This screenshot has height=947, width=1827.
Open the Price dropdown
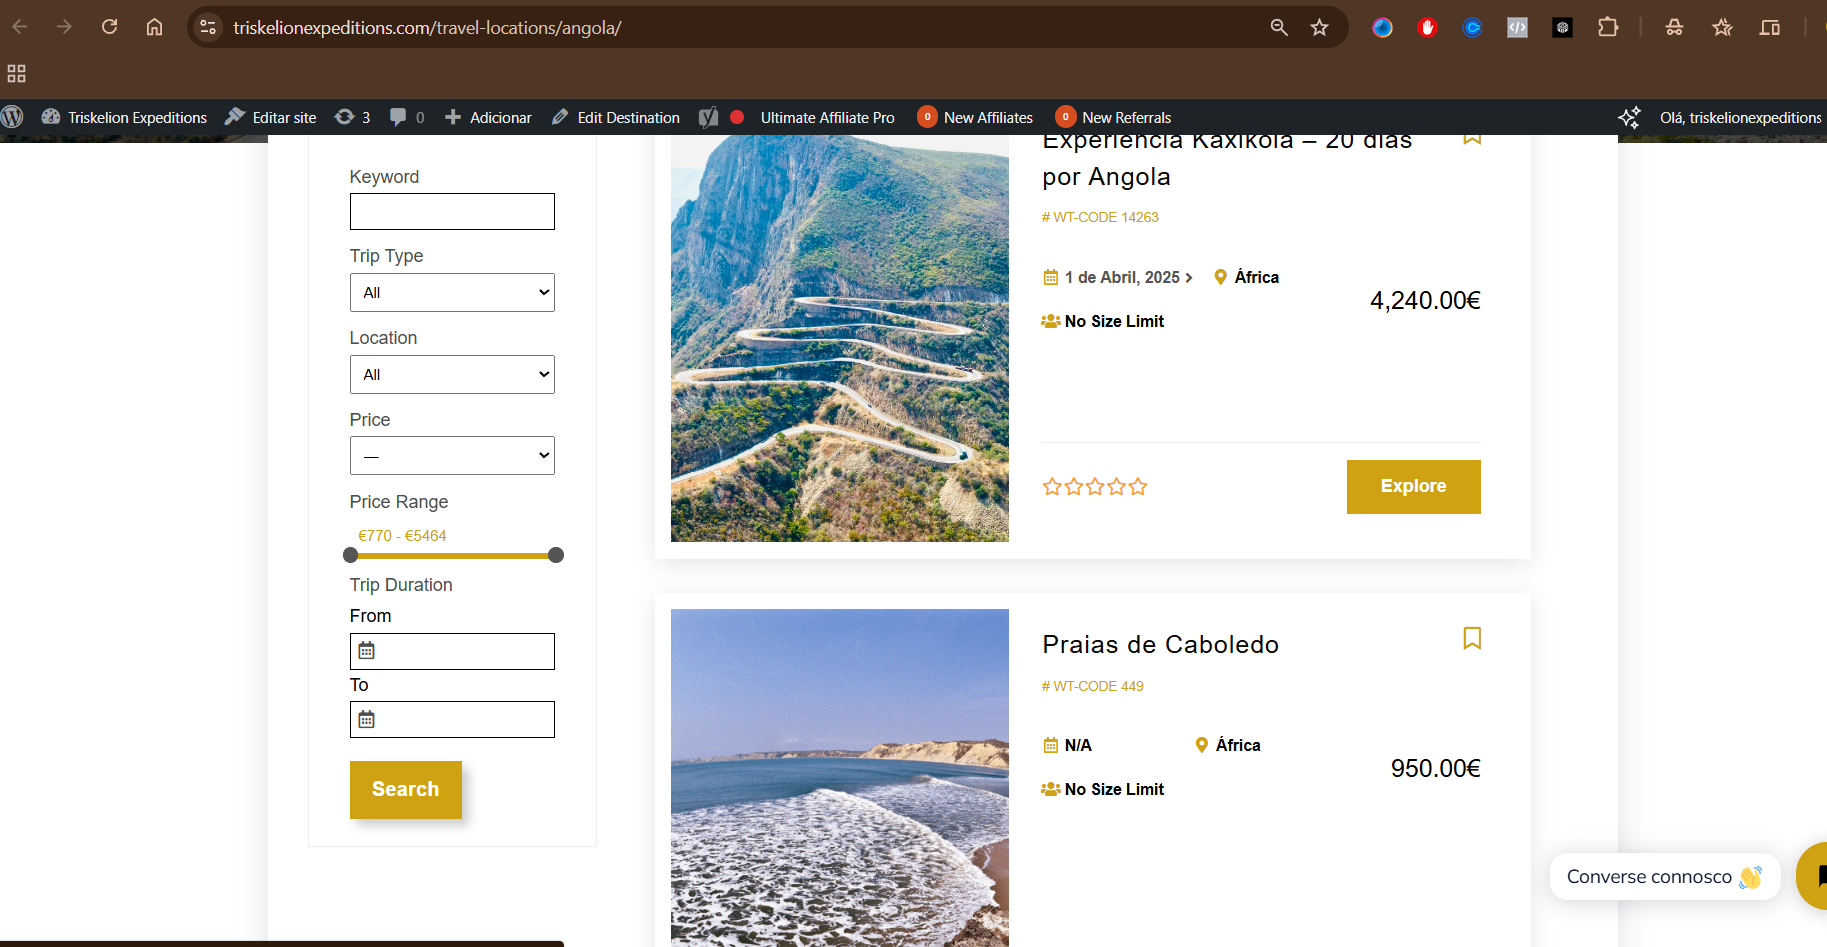(x=452, y=456)
